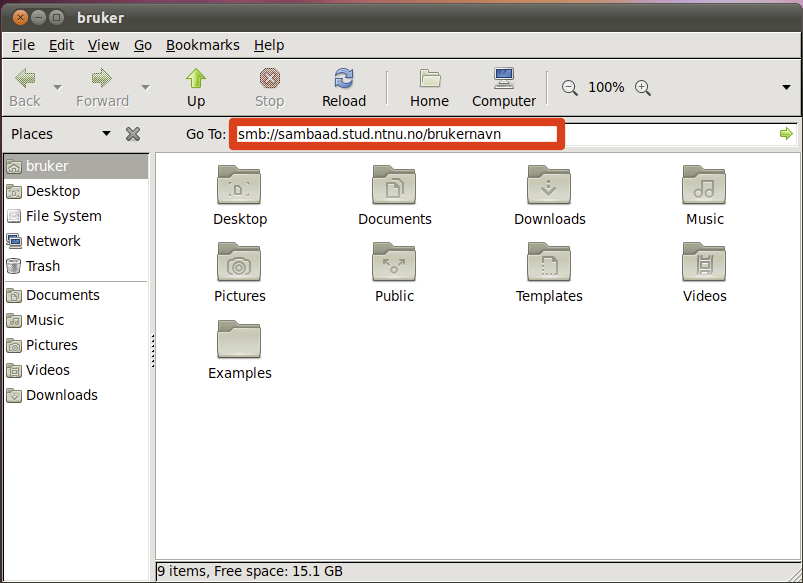Select Desktop in Places sidebar
This screenshot has width=803, height=583.
coord(76,191)
